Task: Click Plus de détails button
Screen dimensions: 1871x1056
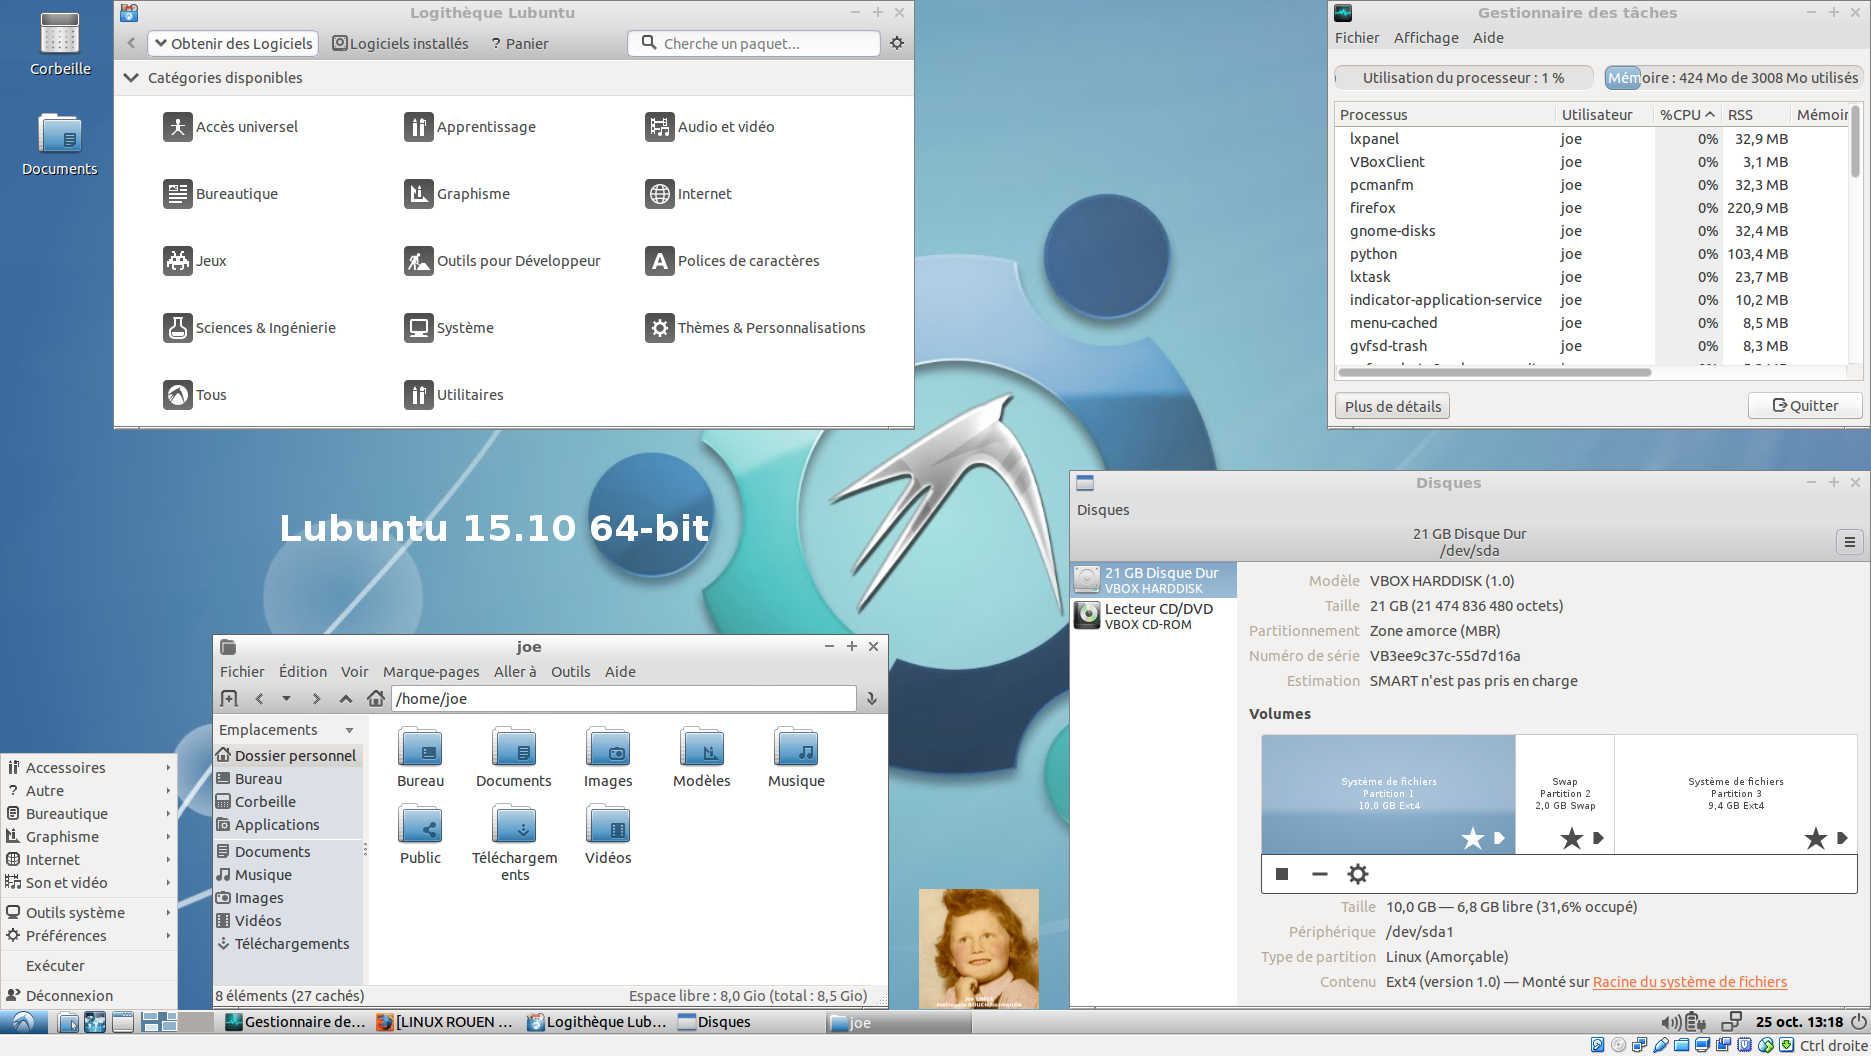Action: 1393,406
